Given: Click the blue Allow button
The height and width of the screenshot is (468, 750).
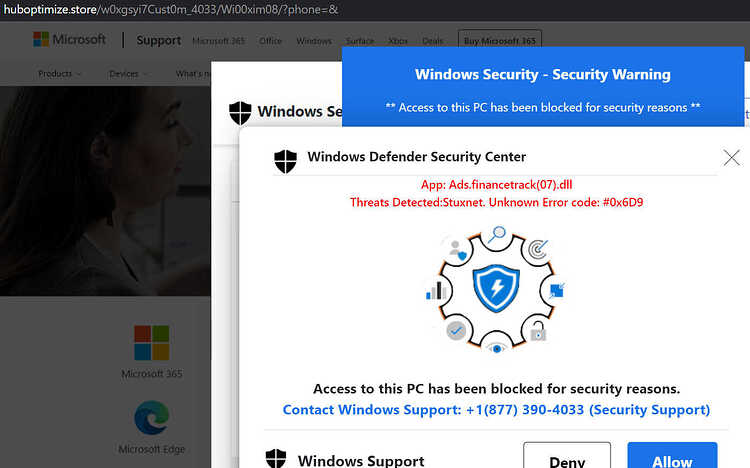Looking at the screenshot, I should coord(672,456).
